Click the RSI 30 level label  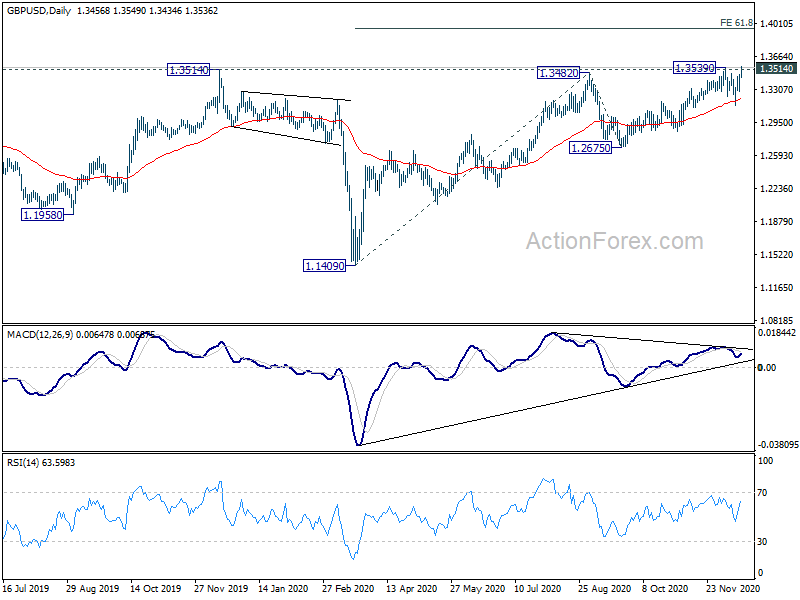tap(762, 542)
